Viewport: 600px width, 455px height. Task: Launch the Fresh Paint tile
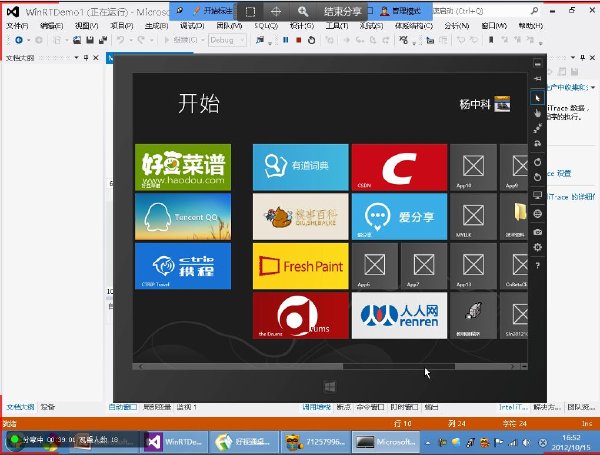click(x=301, y=266)
